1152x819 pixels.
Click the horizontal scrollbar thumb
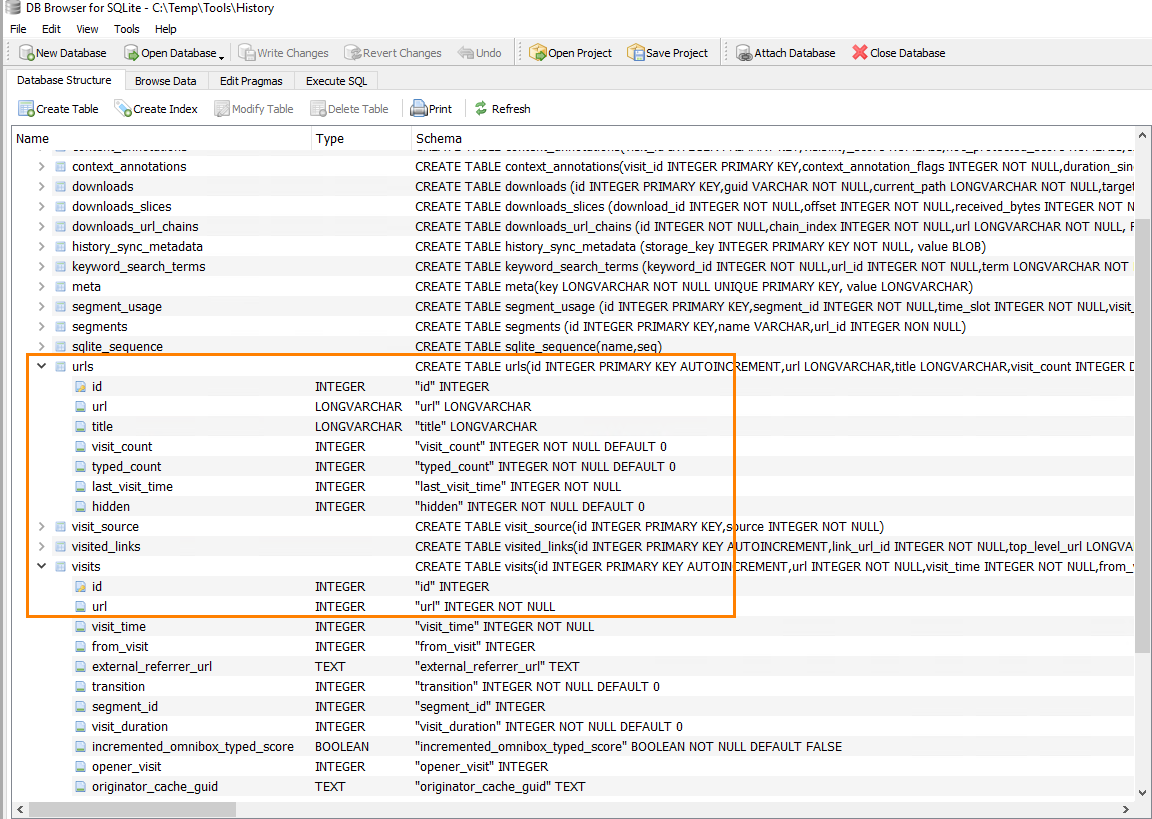tap(132, 809)
